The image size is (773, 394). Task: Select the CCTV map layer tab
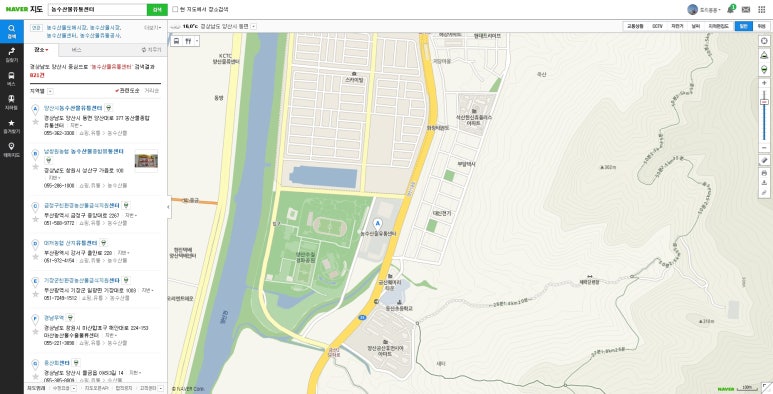(657, 26)
